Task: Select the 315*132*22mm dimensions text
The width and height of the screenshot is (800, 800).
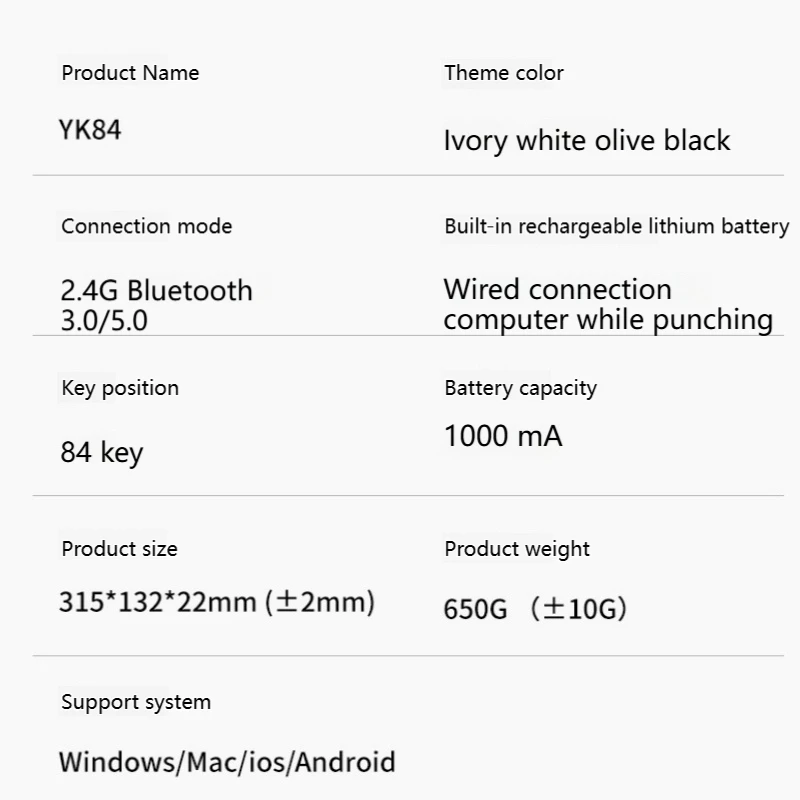Action: [217, 603]
